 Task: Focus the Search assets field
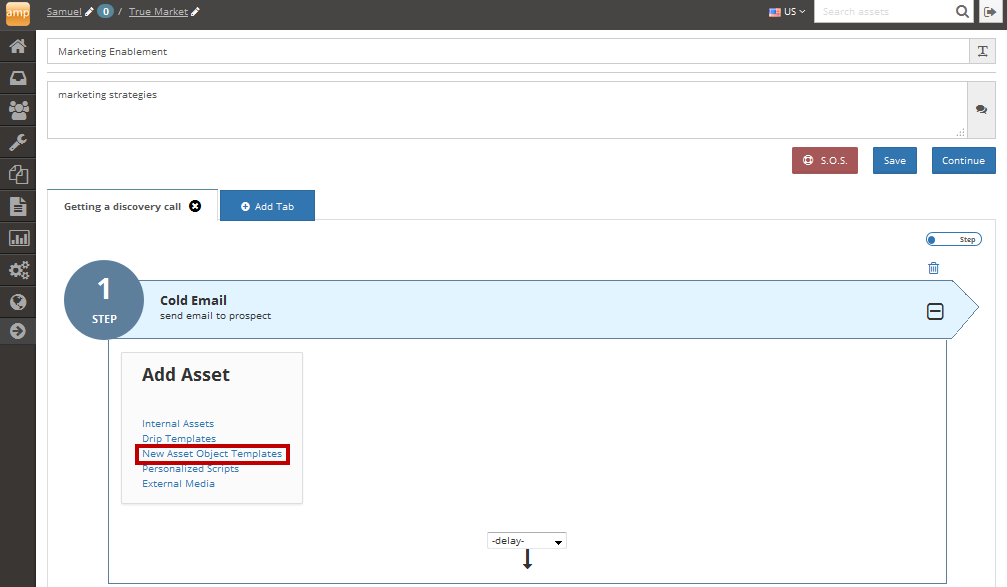884,12
